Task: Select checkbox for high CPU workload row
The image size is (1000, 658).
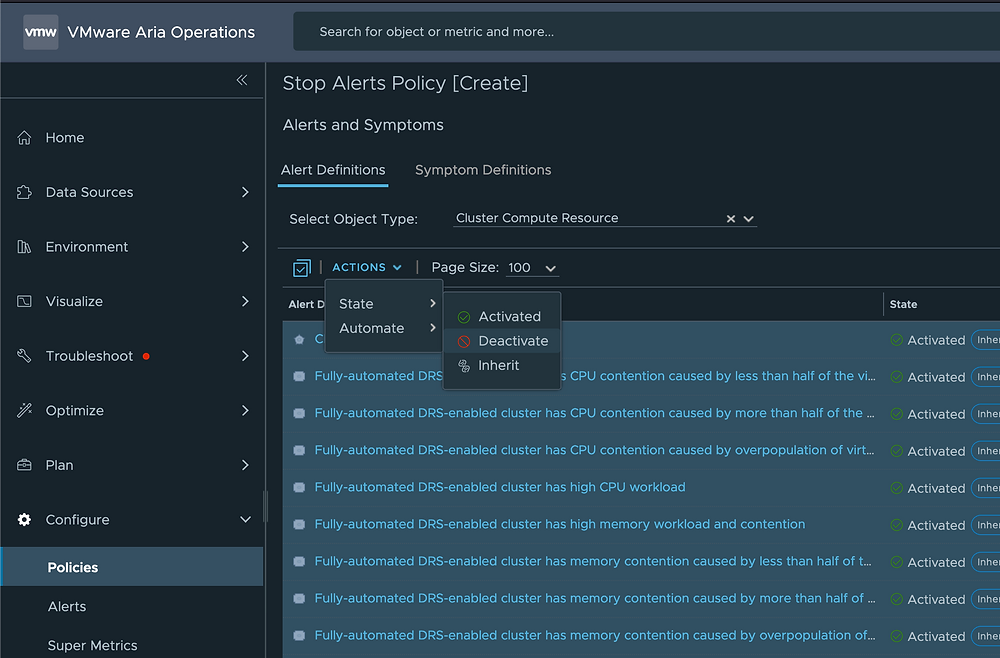Action: click(x=299, y=487)
